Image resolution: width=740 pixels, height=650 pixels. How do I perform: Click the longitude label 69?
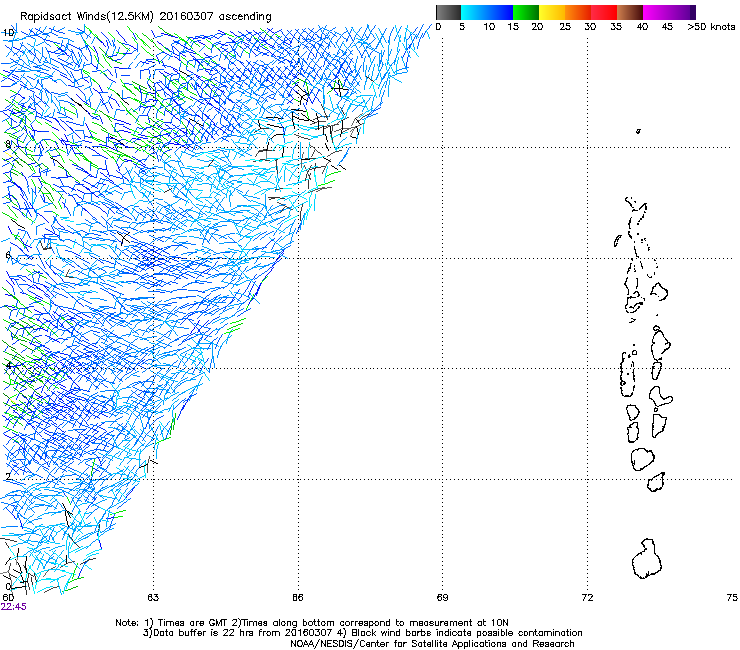point(442,598)
